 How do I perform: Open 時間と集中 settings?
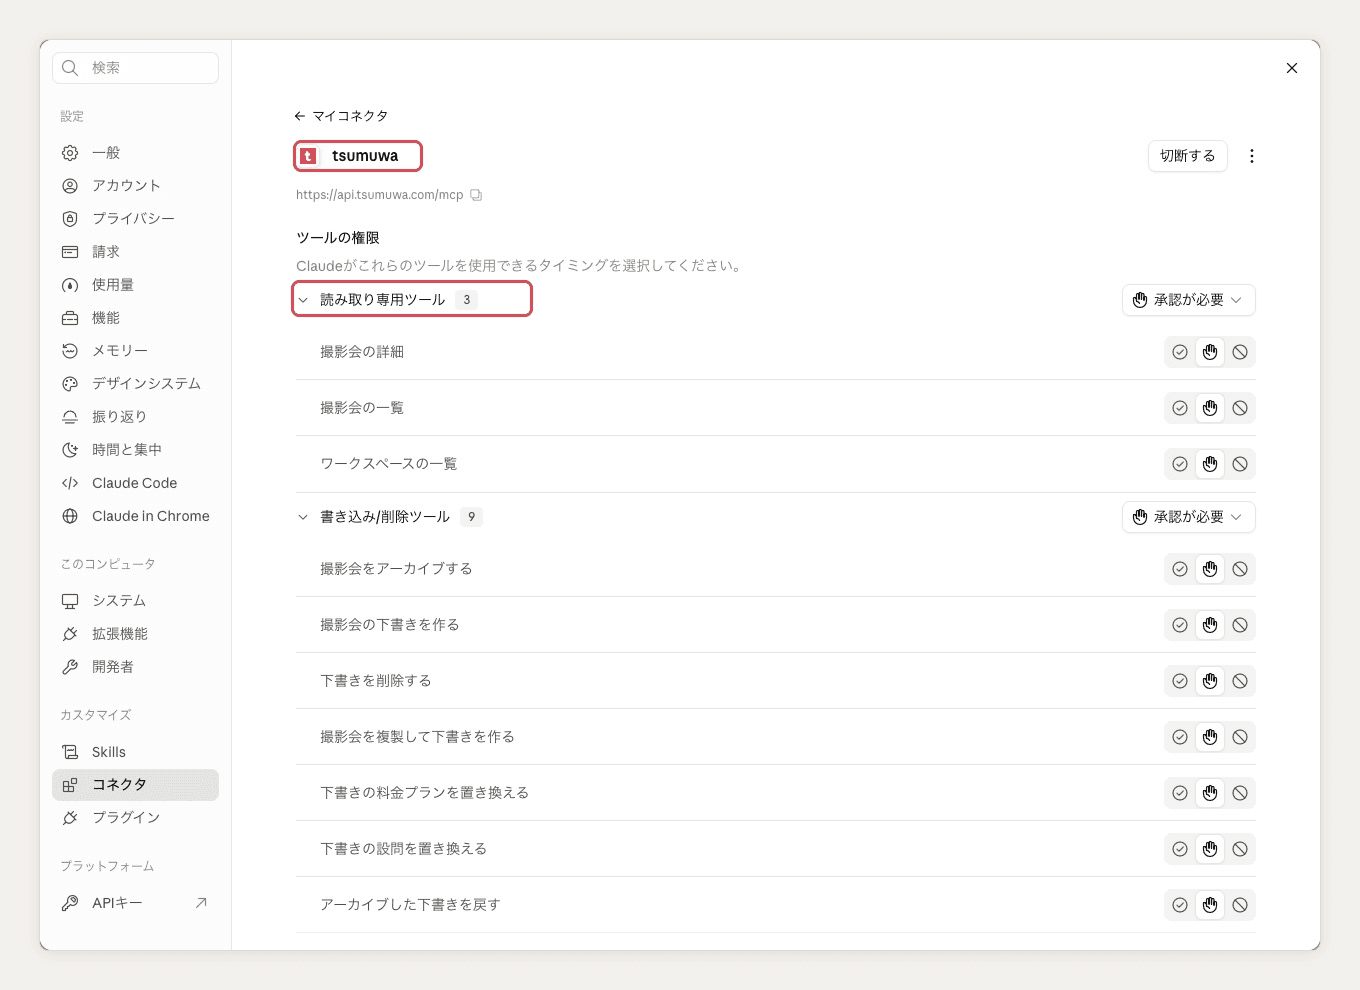tap(135, 450)
